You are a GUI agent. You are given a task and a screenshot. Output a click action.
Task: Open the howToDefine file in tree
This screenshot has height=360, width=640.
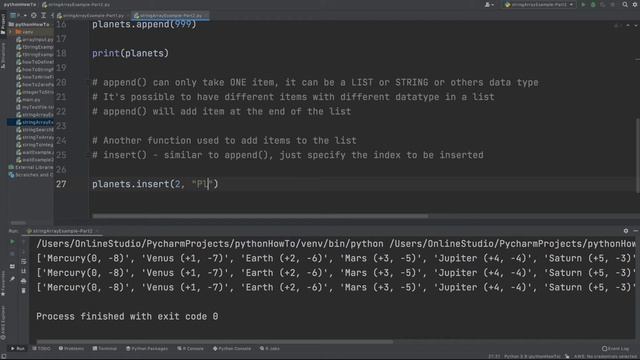point(34,62)
